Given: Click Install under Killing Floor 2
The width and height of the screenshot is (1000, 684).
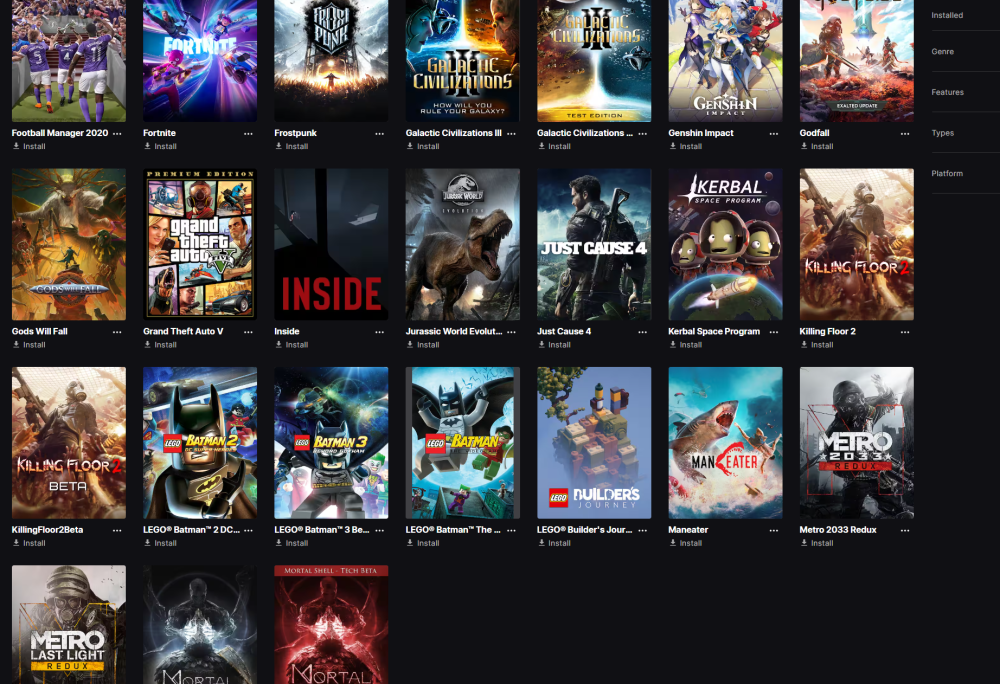Looking at the screenshot, I should pos(822,345).
